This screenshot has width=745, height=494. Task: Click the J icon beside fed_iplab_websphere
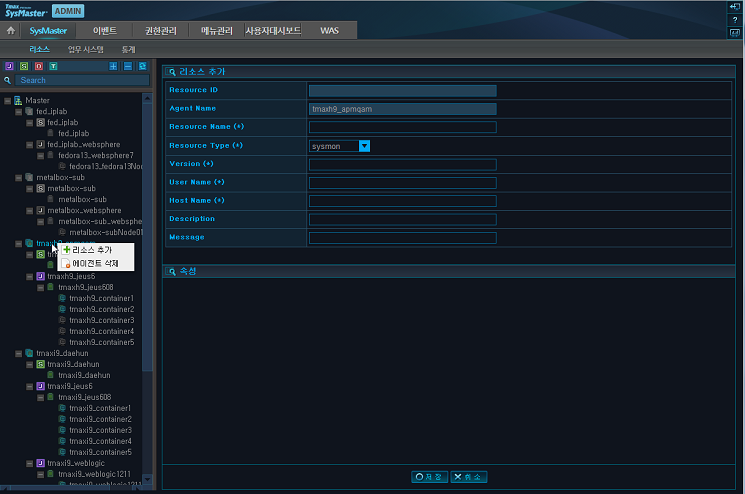[40, 144]
